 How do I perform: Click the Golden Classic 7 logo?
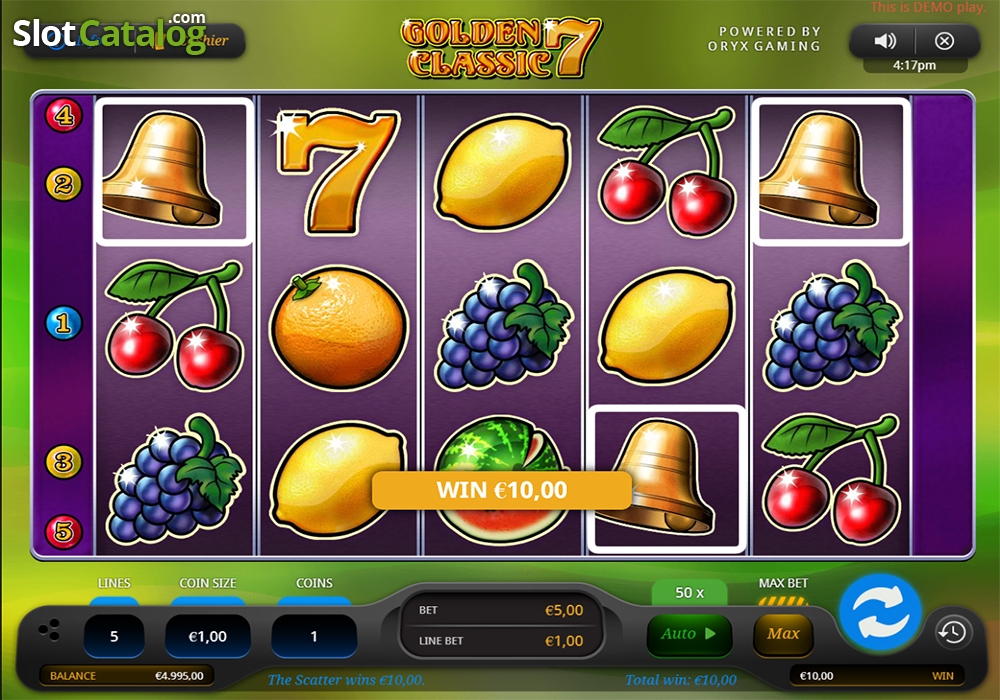click(x=501, y=48)
